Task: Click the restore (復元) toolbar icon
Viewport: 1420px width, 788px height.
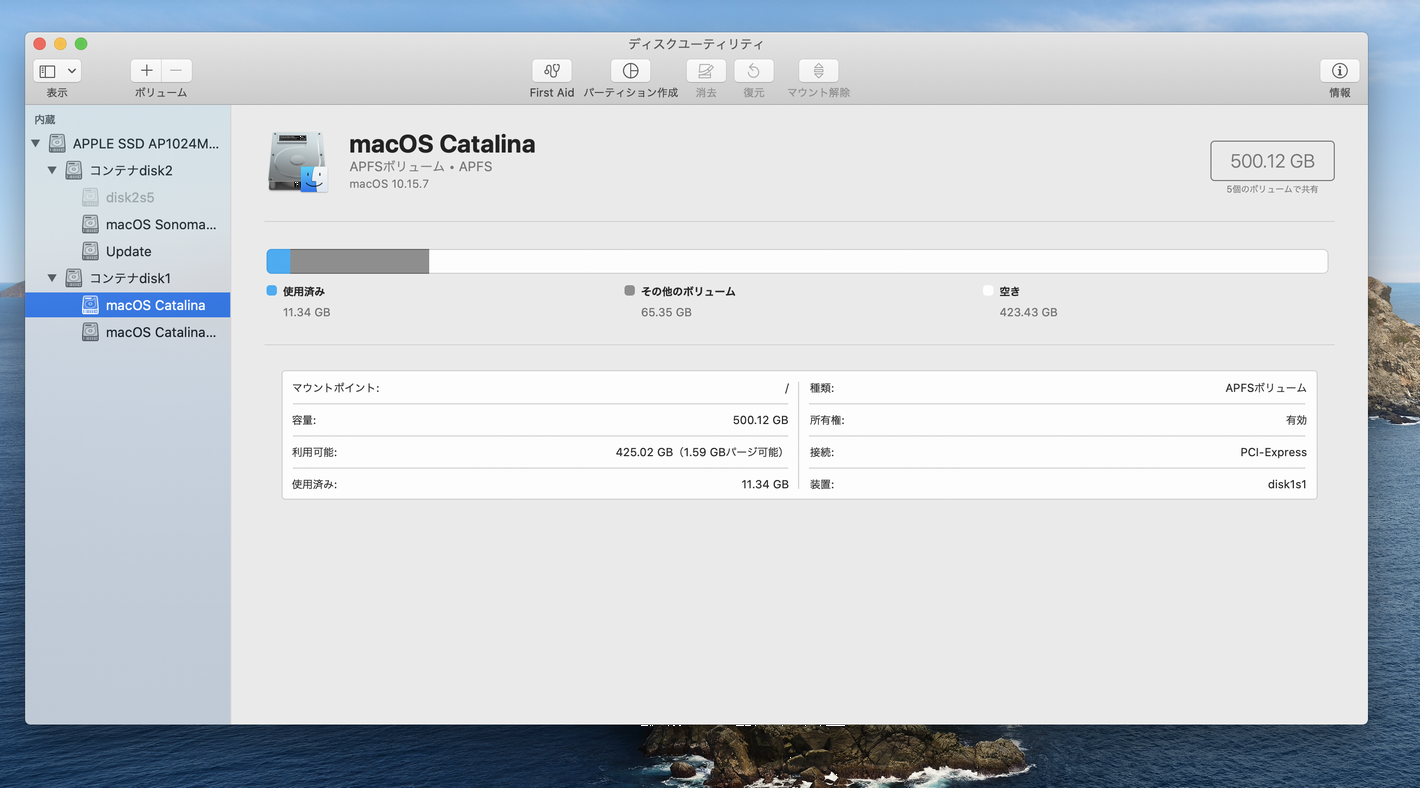Action: click(753, 71)
